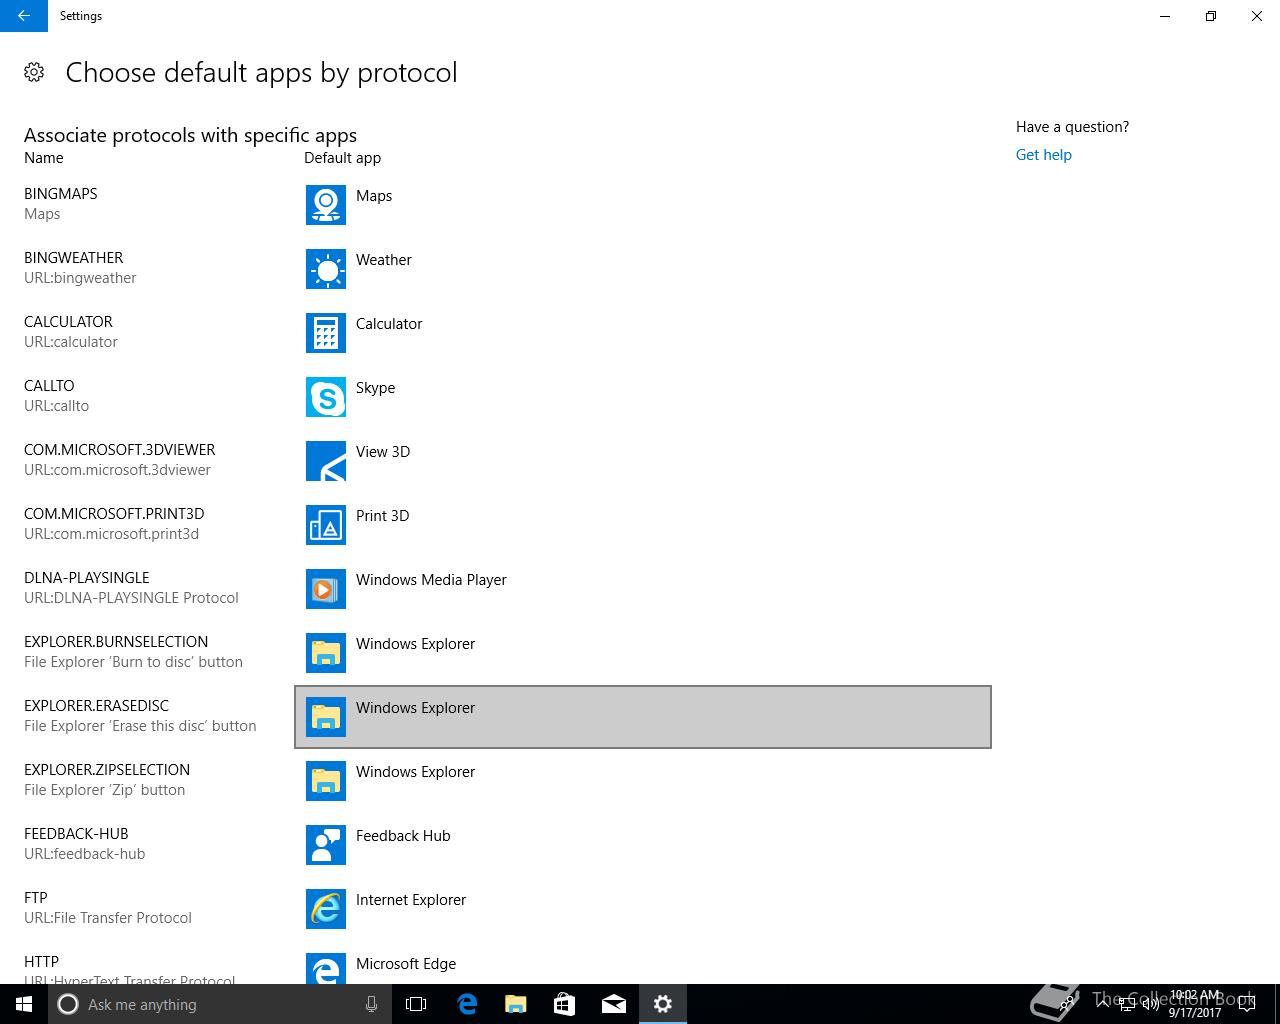Select the DLNA-PLAYSINGLE protocol name
Viewport: 1280px width, 1024px height.
pos(87,578)
